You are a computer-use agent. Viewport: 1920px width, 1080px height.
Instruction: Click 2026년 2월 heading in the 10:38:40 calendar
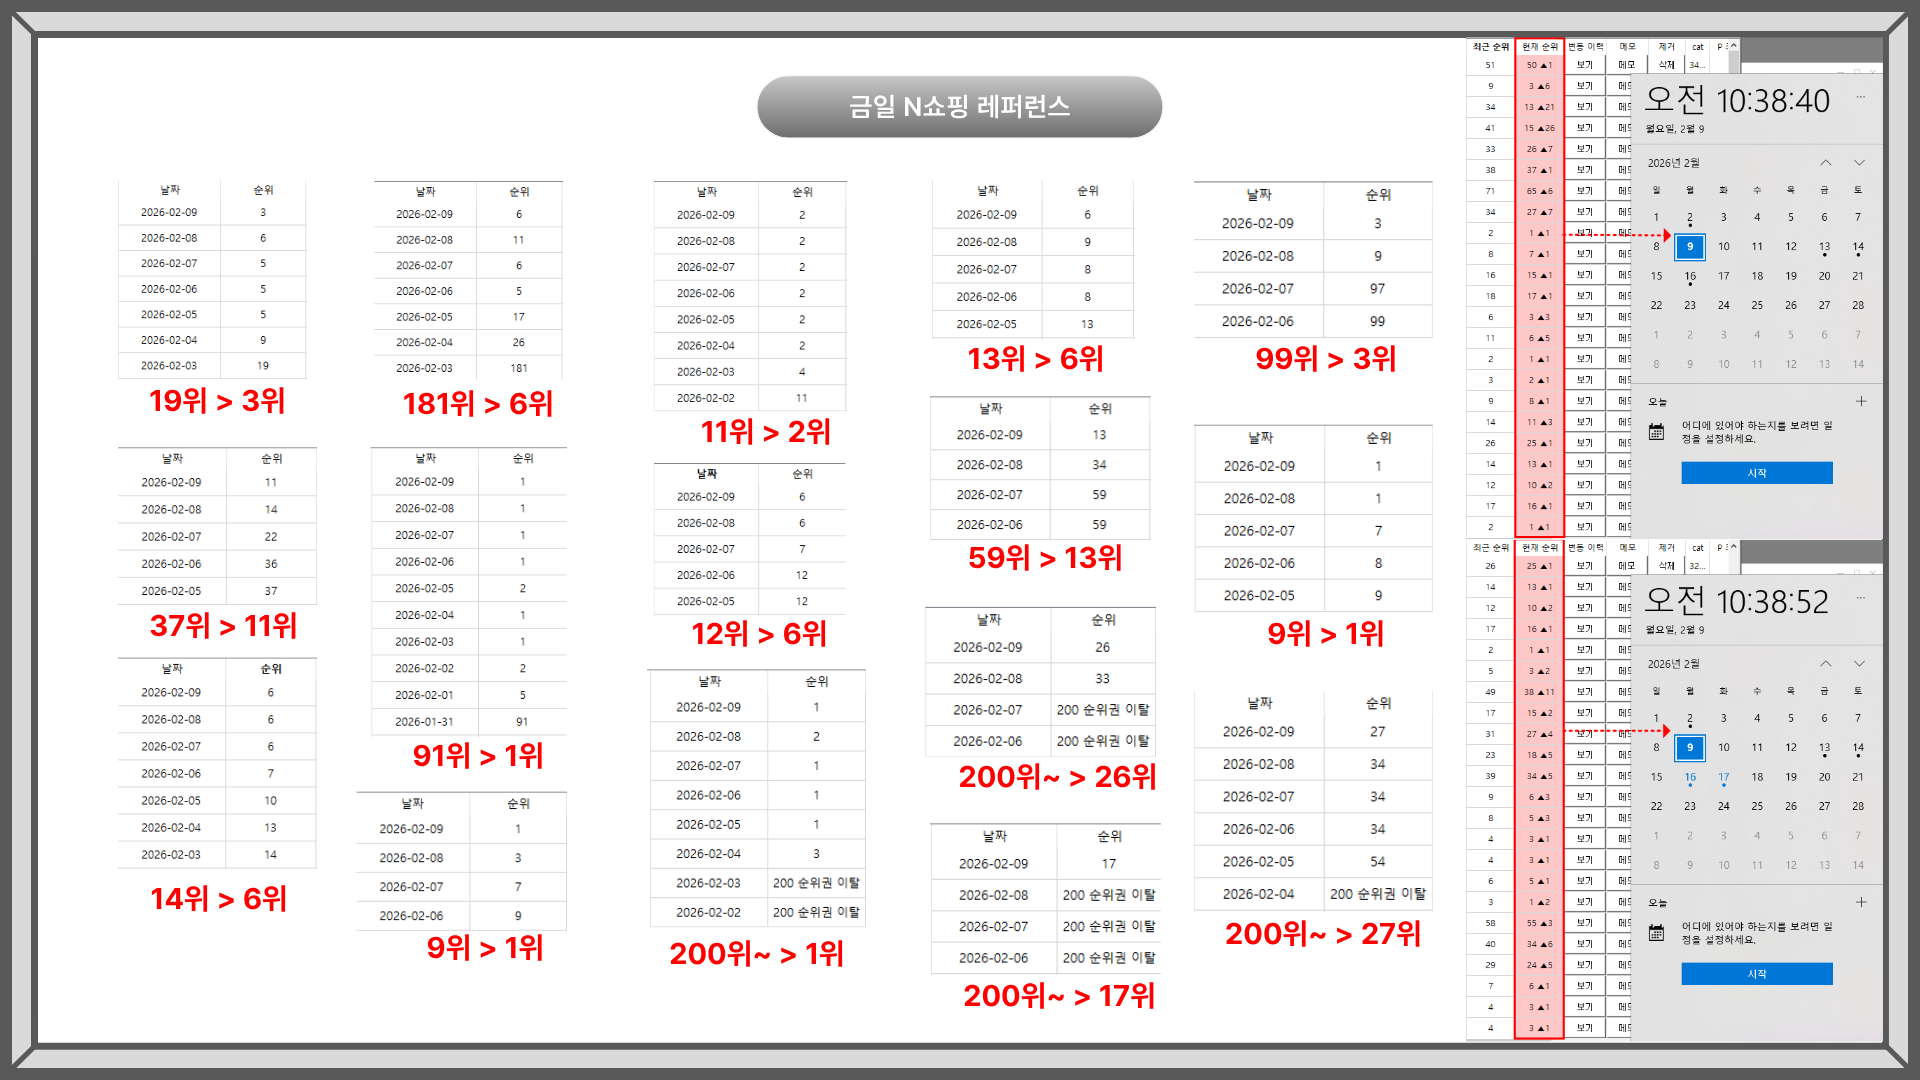(x=1674, y=163)
